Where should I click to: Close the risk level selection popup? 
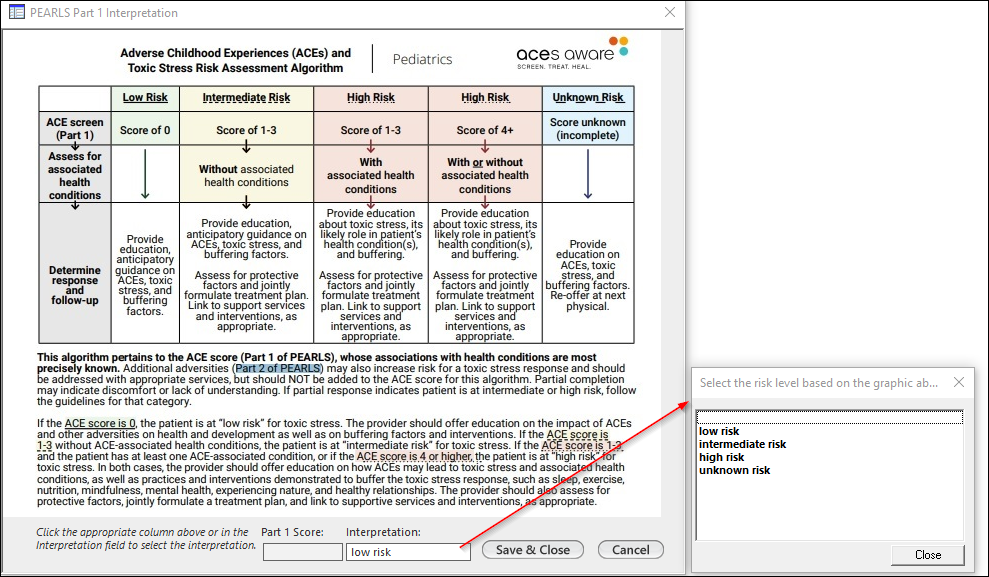[959, 382]
